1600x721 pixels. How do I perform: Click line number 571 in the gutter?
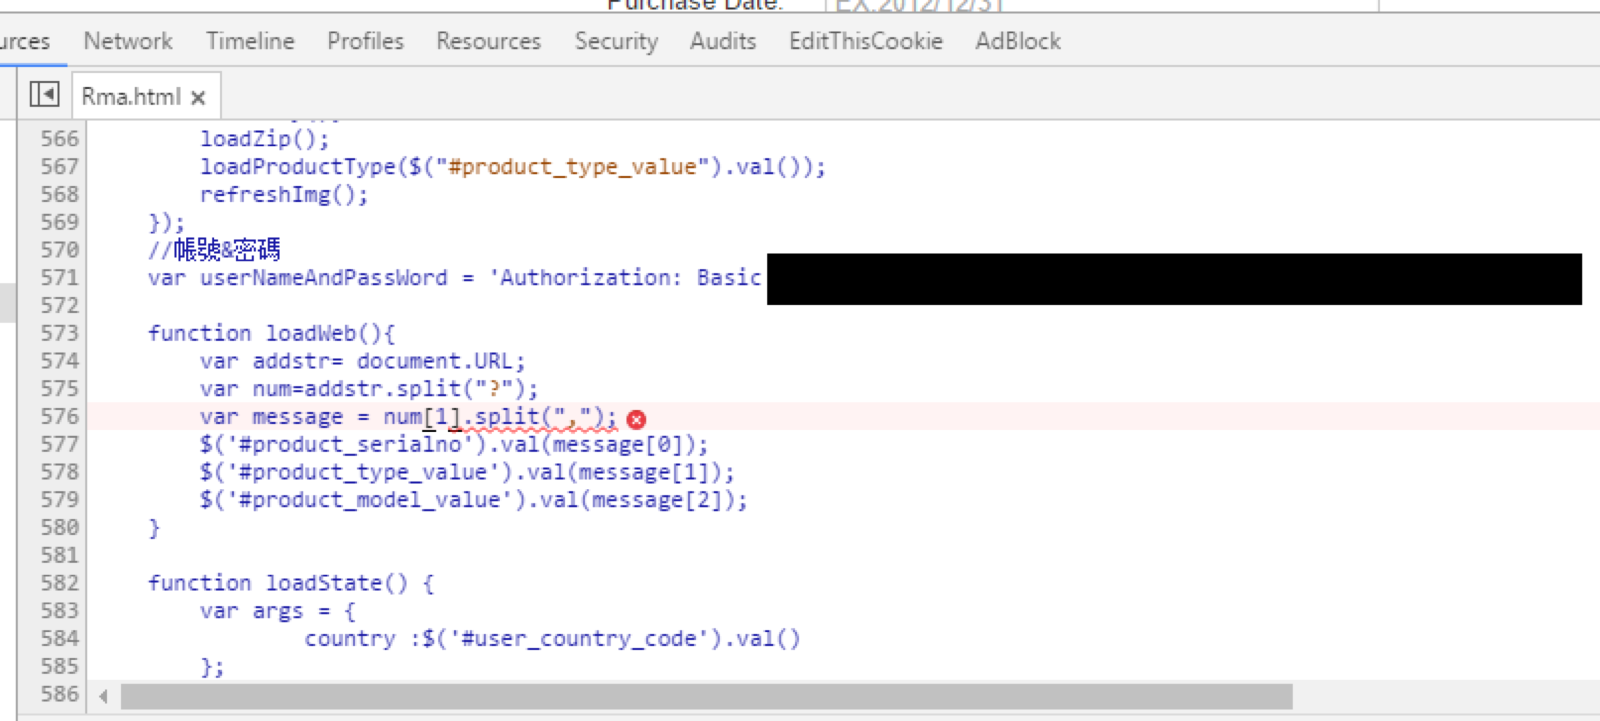tap(59, 277)
